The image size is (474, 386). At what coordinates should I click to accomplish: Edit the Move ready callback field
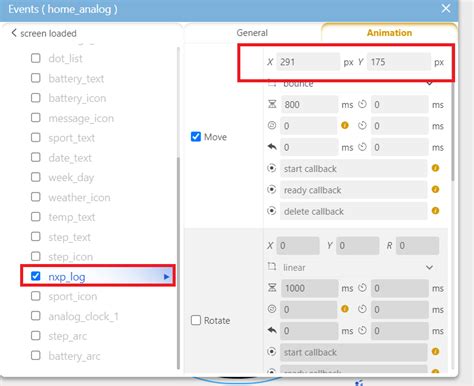coord(354,190)
